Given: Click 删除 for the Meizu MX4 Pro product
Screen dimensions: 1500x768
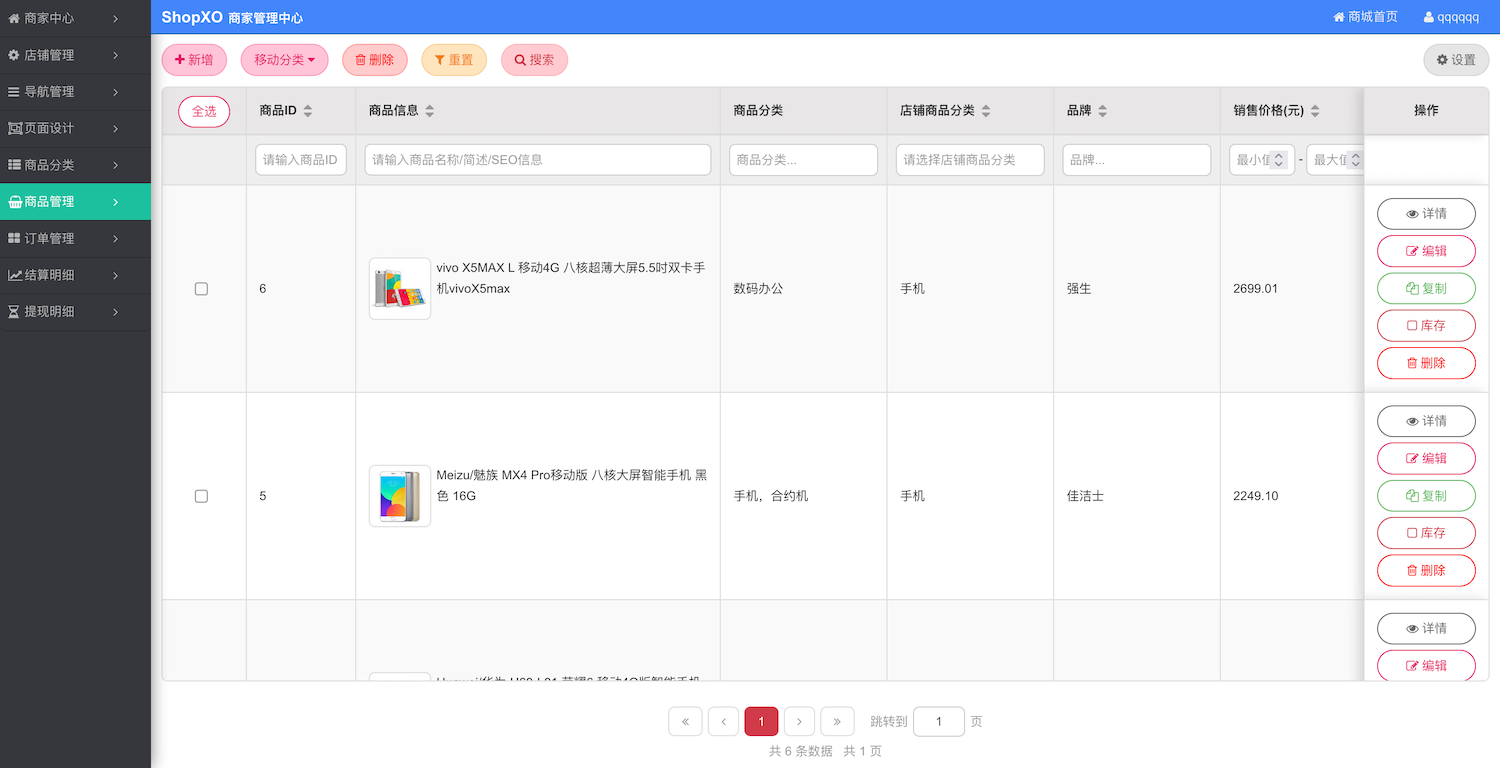Looking at the screenshot, I should click(1426, 570).
